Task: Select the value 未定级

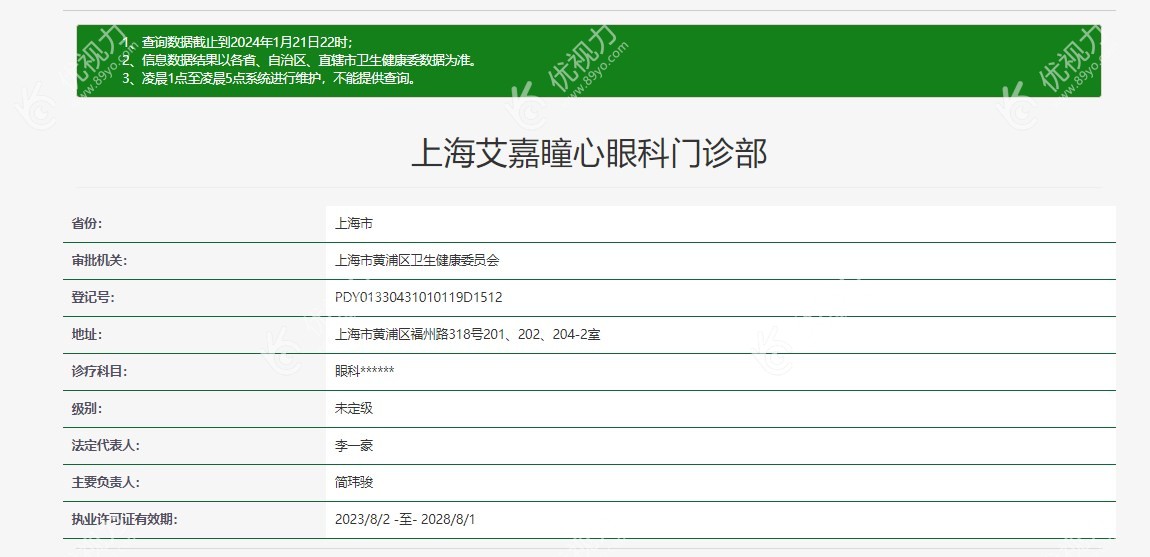Action: point(354,409)
